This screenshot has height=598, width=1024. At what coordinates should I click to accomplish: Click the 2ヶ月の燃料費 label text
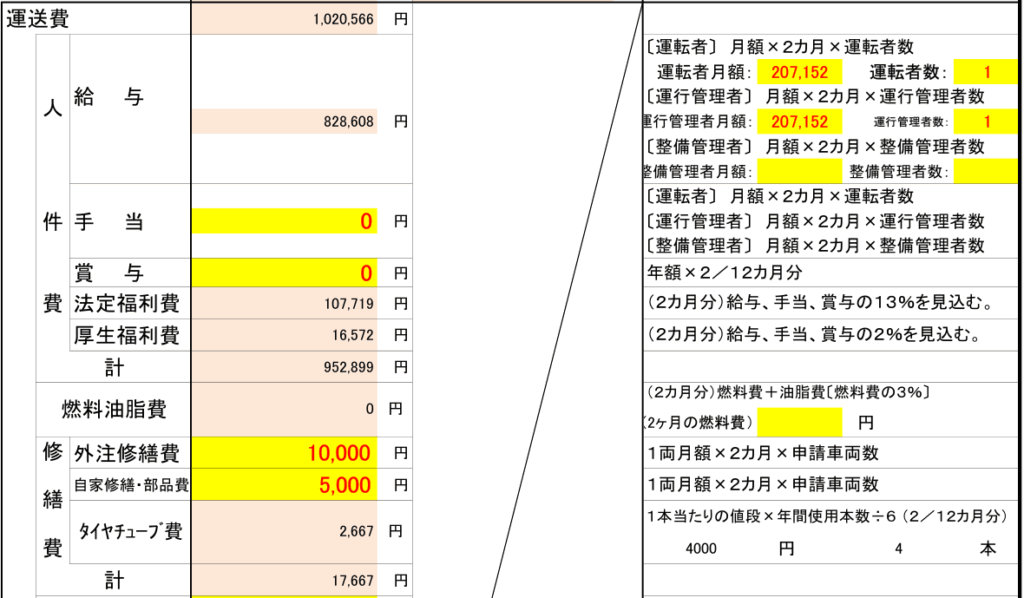tap(698, 423)
